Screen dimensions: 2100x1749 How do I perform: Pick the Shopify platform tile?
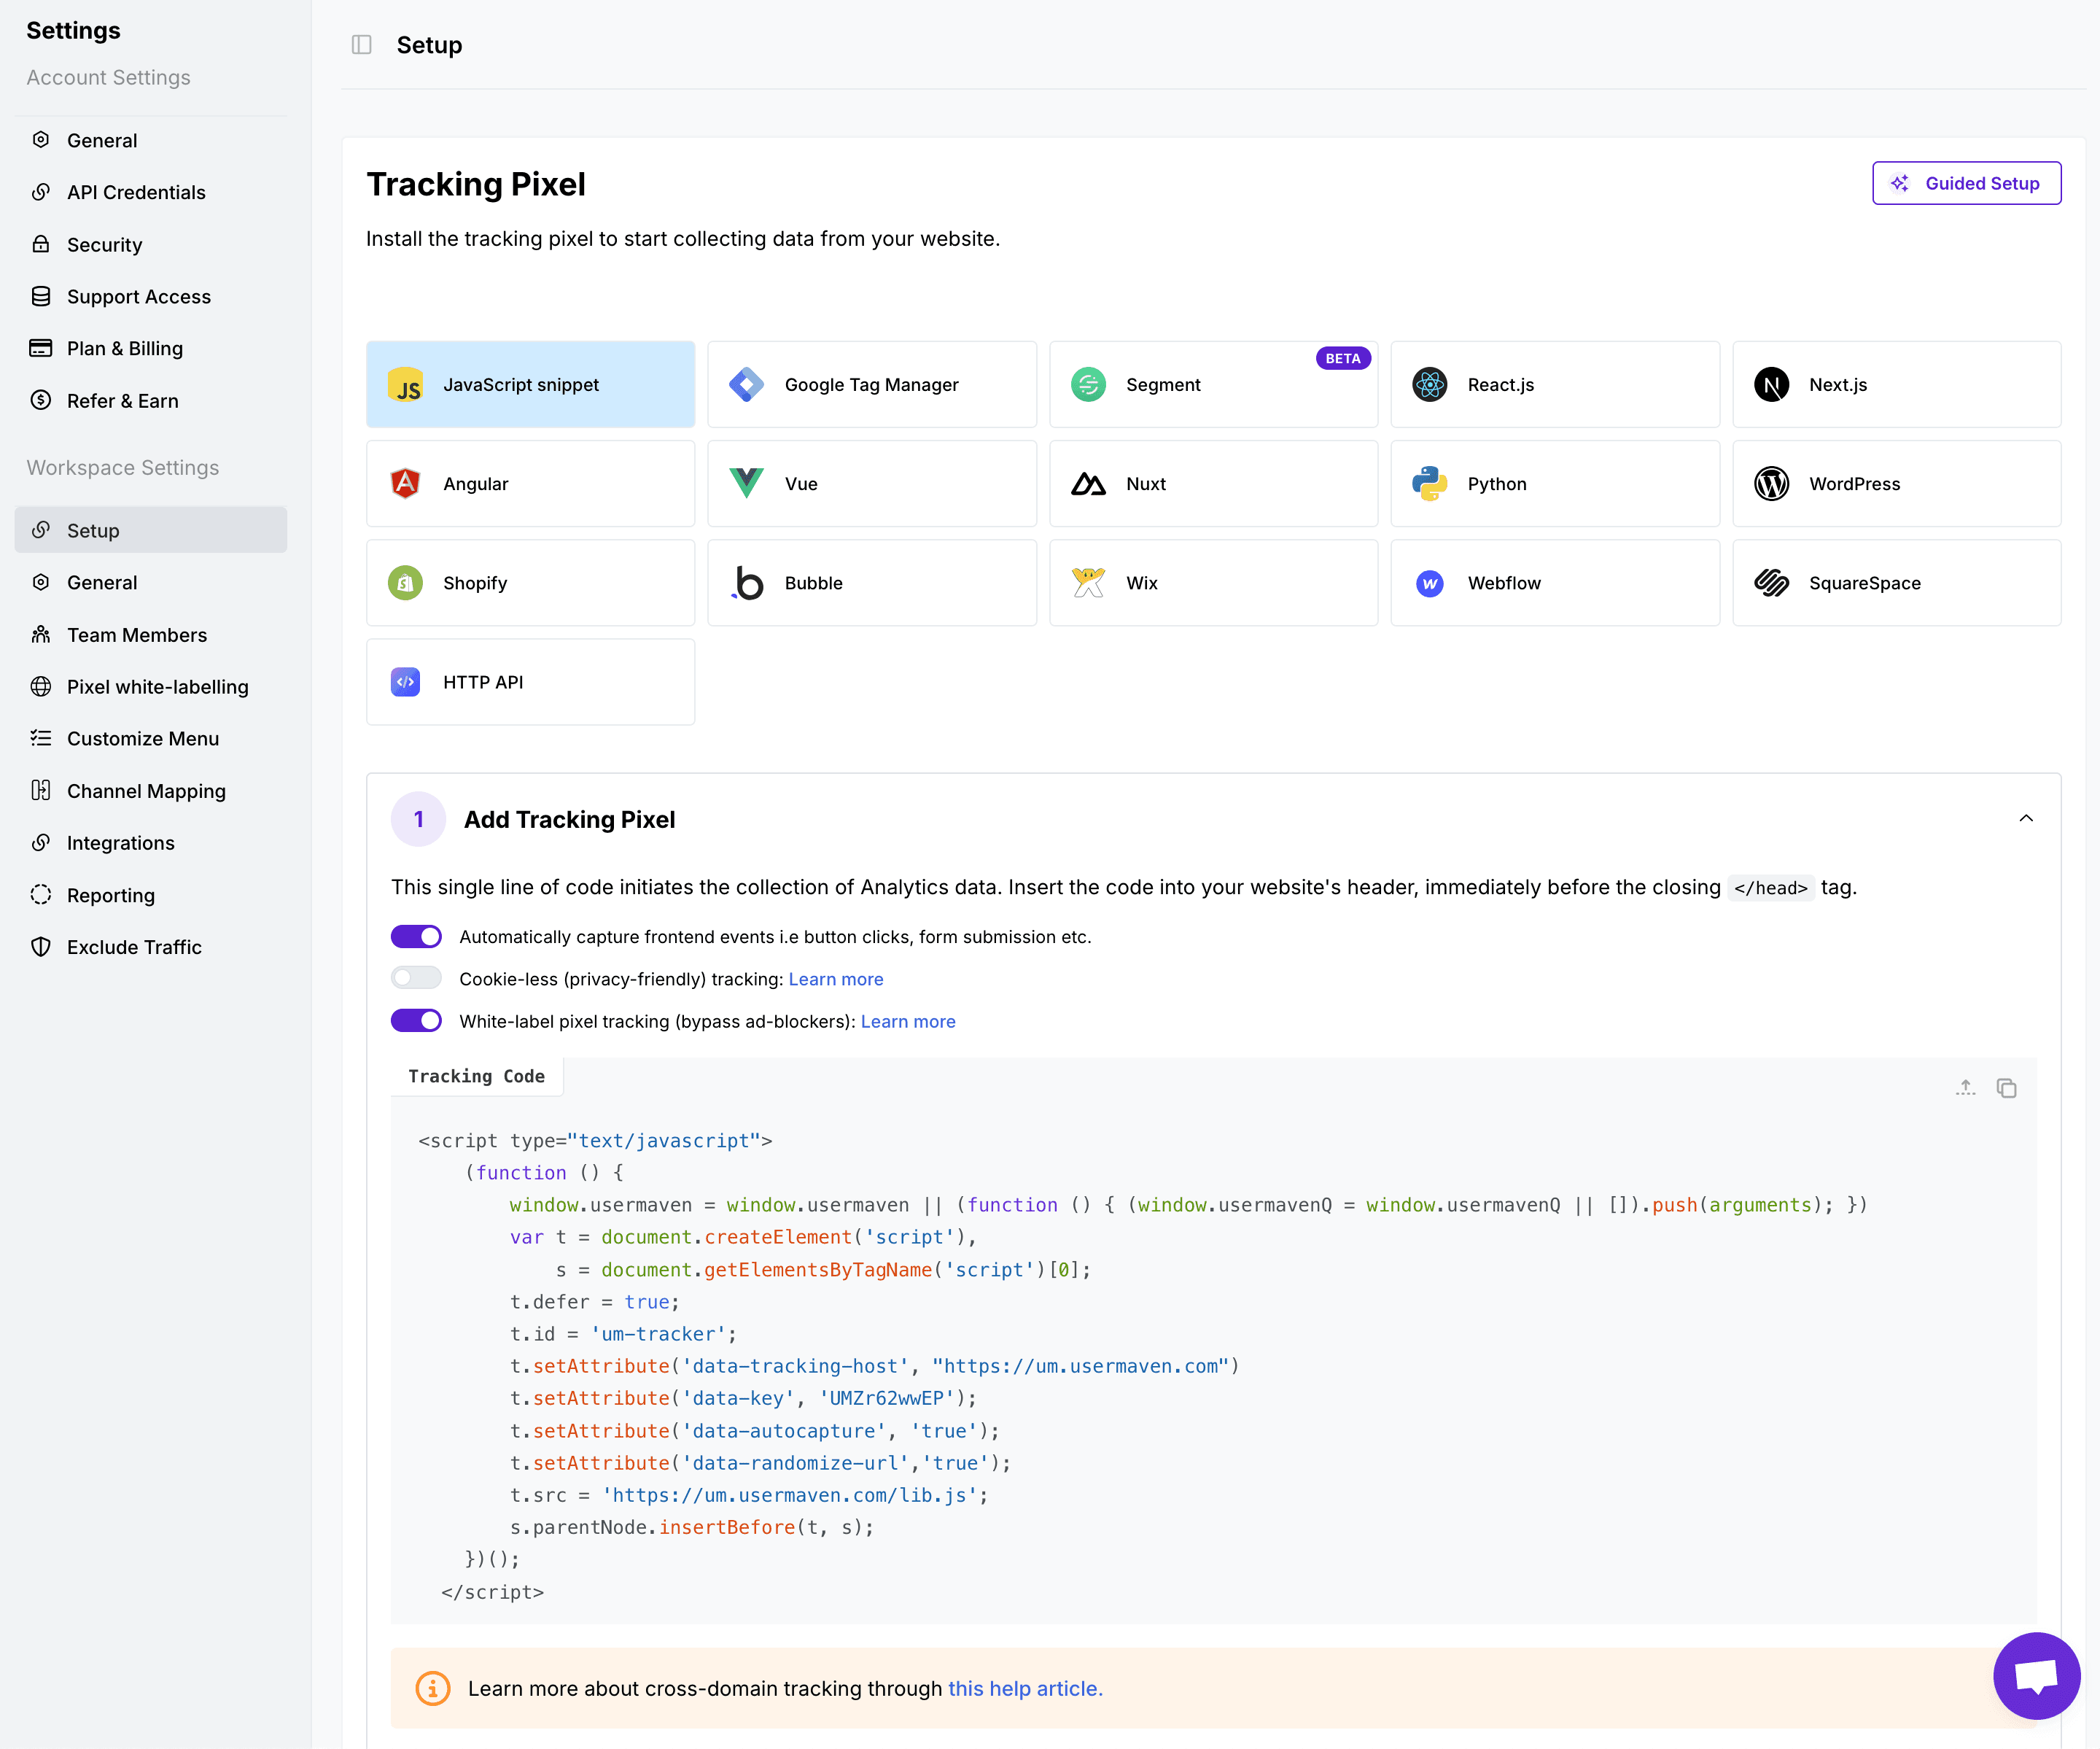(530, 583)
